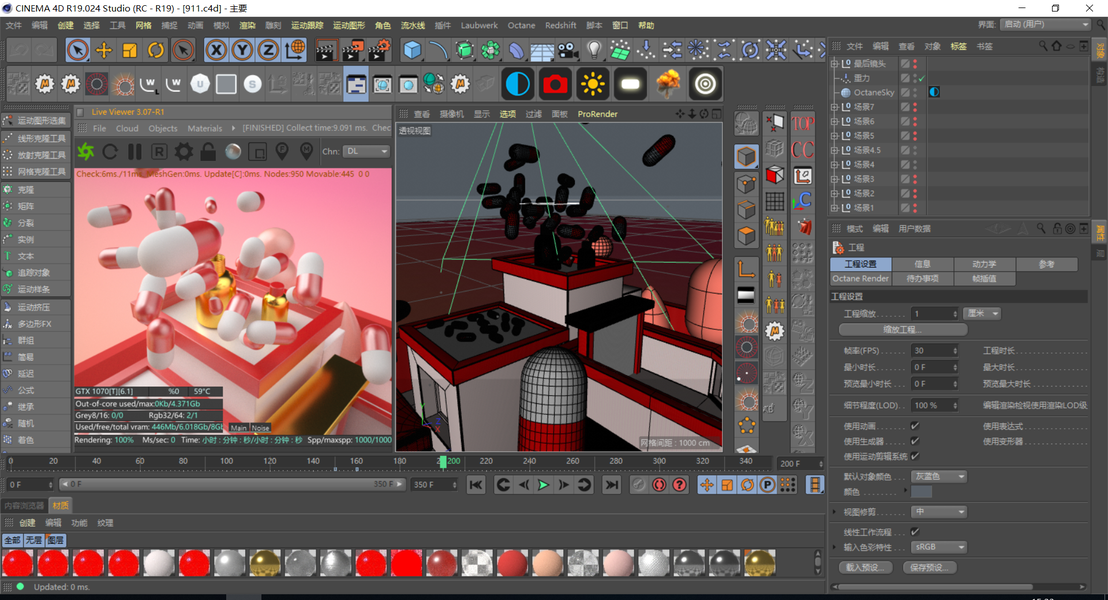Jump to end of timeline

coord(611,485)
